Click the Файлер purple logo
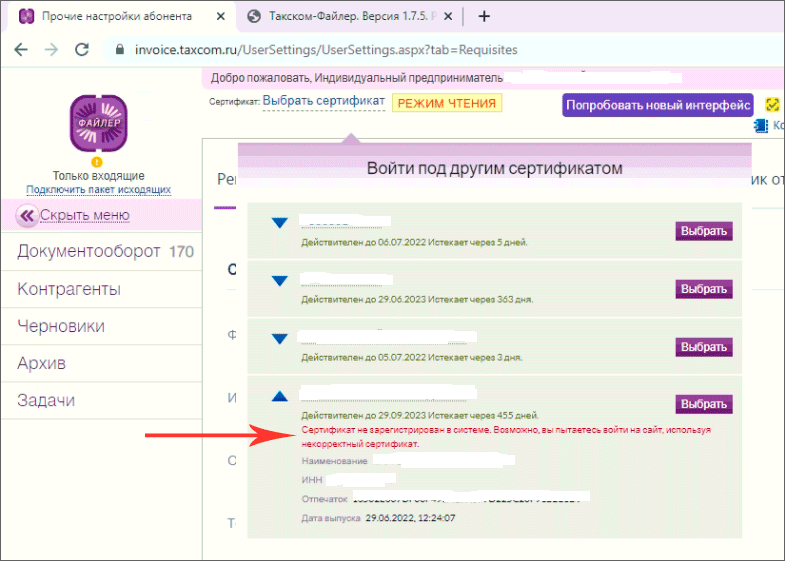Image resolution: width=785 pixels, height=561 pixels. (98, 123)
